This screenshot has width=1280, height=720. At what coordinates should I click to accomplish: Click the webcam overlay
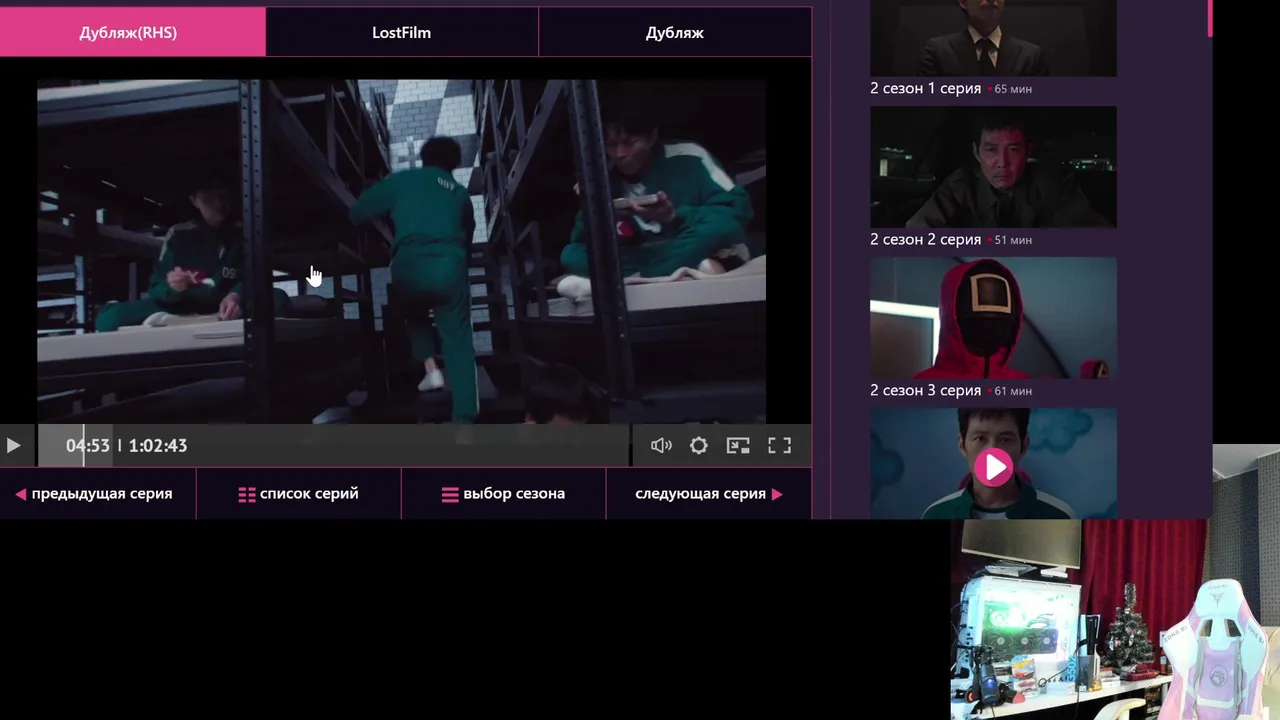[x=1115, y=619]
